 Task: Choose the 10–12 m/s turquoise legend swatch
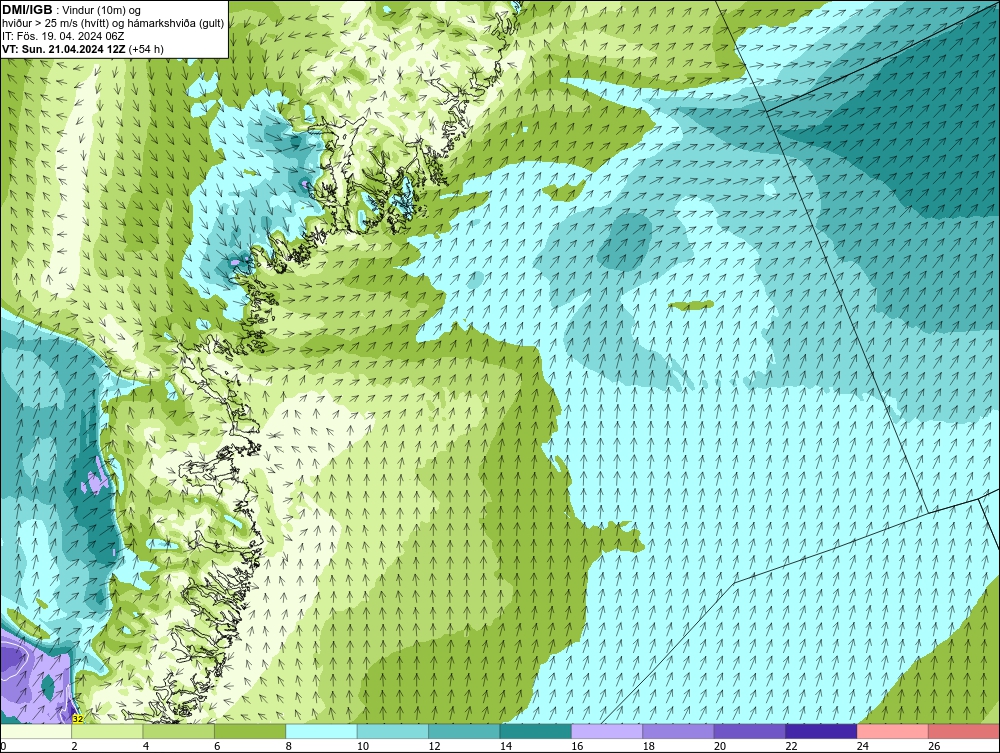coord(393,731)
